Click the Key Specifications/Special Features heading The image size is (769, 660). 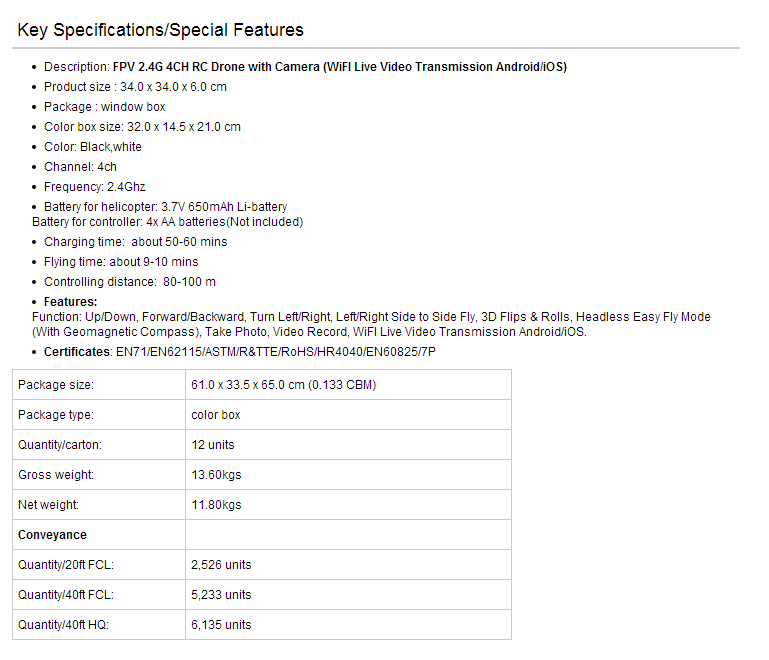coord(160,30)
